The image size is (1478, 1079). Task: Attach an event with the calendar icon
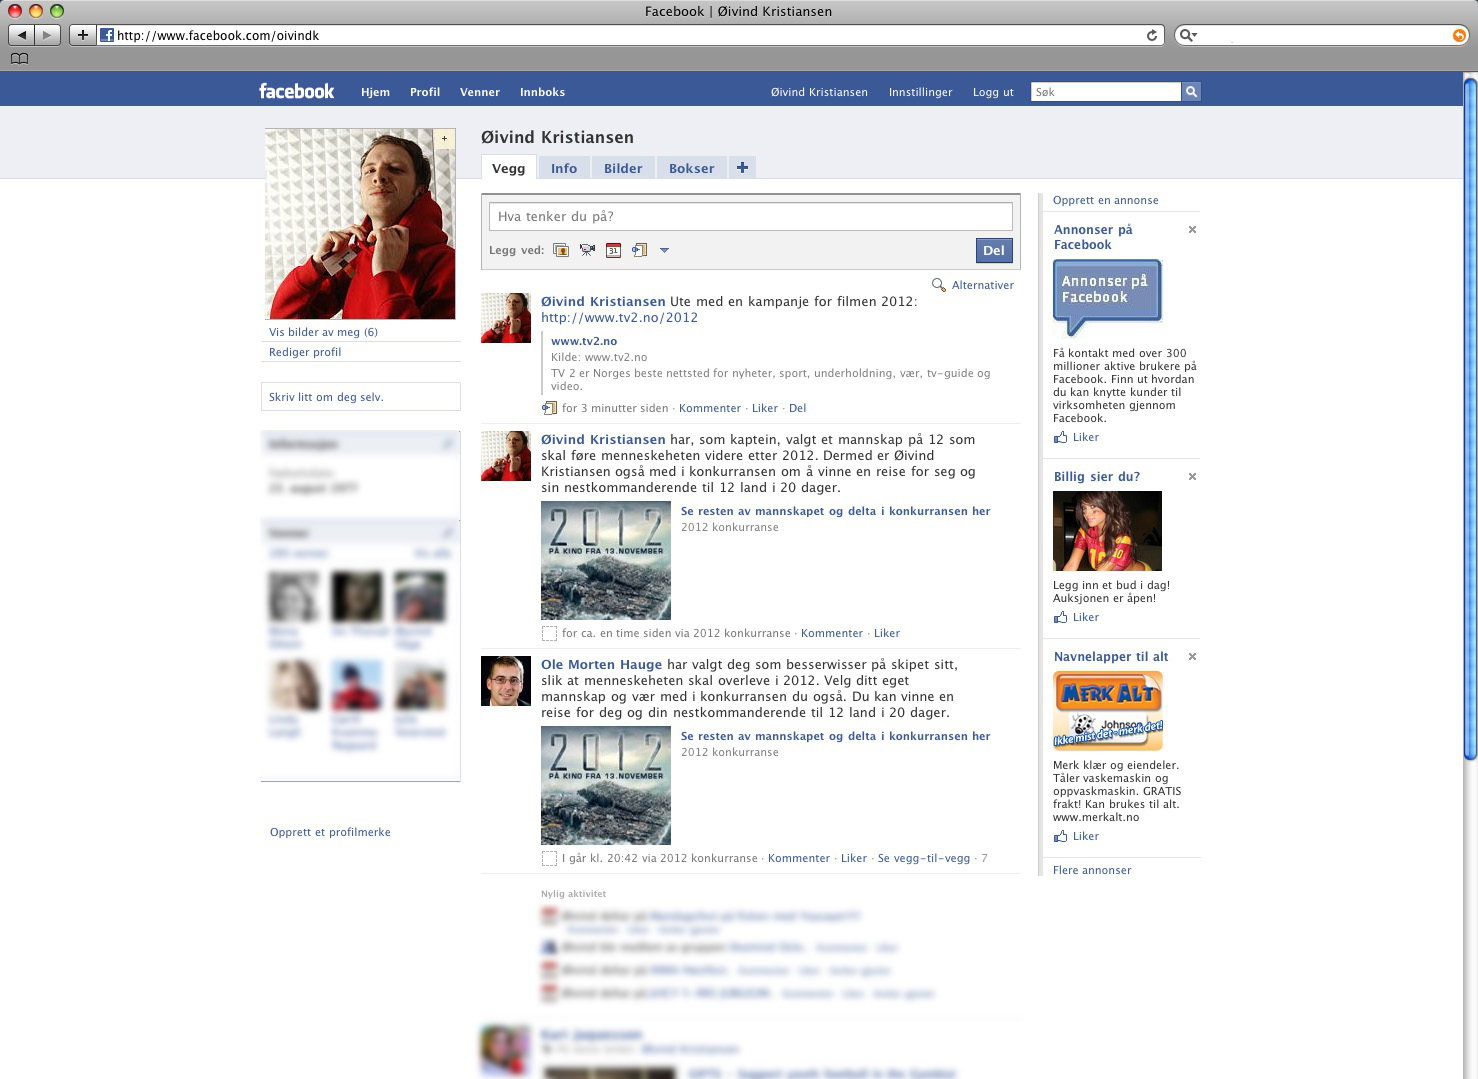pos(613,250)
